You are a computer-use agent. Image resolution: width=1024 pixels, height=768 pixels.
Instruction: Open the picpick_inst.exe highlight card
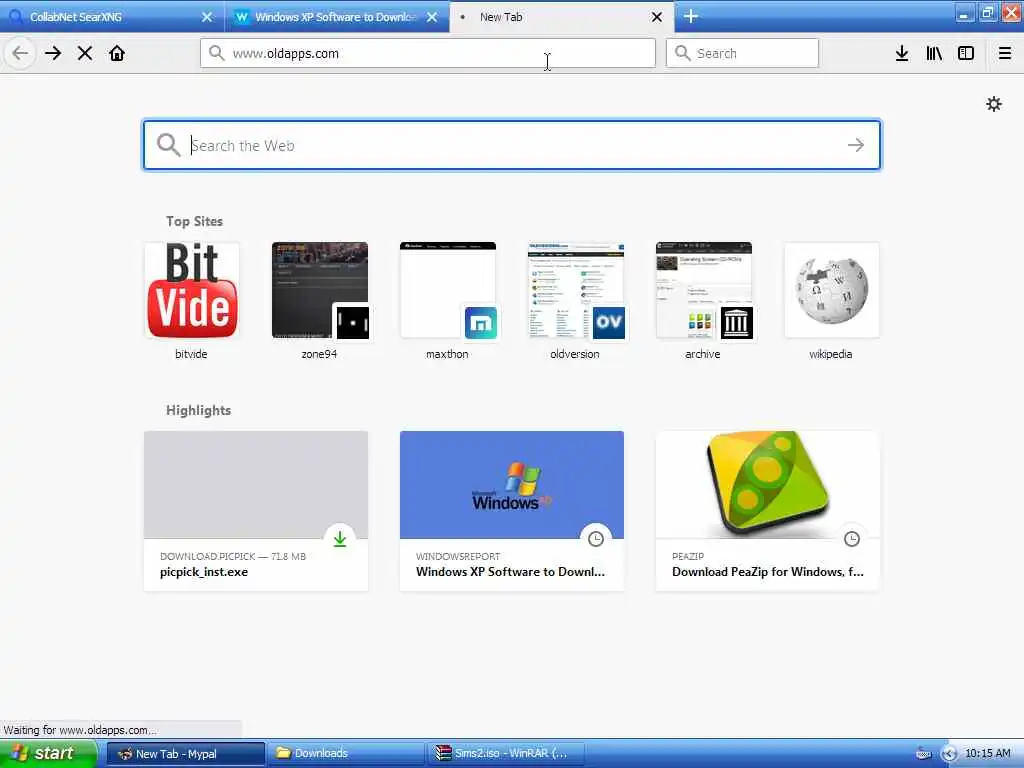coord(256,511)
